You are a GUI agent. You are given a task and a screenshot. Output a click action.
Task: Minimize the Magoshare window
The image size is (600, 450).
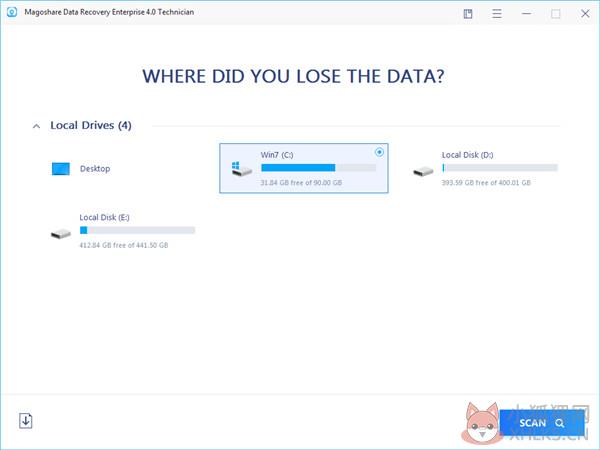(x=527, y=14)
